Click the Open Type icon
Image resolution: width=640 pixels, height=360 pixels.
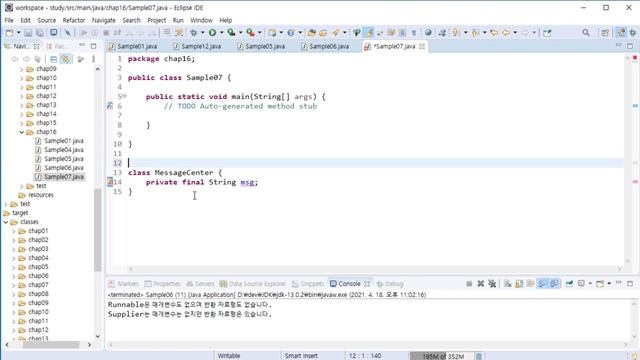click(311, 33)
